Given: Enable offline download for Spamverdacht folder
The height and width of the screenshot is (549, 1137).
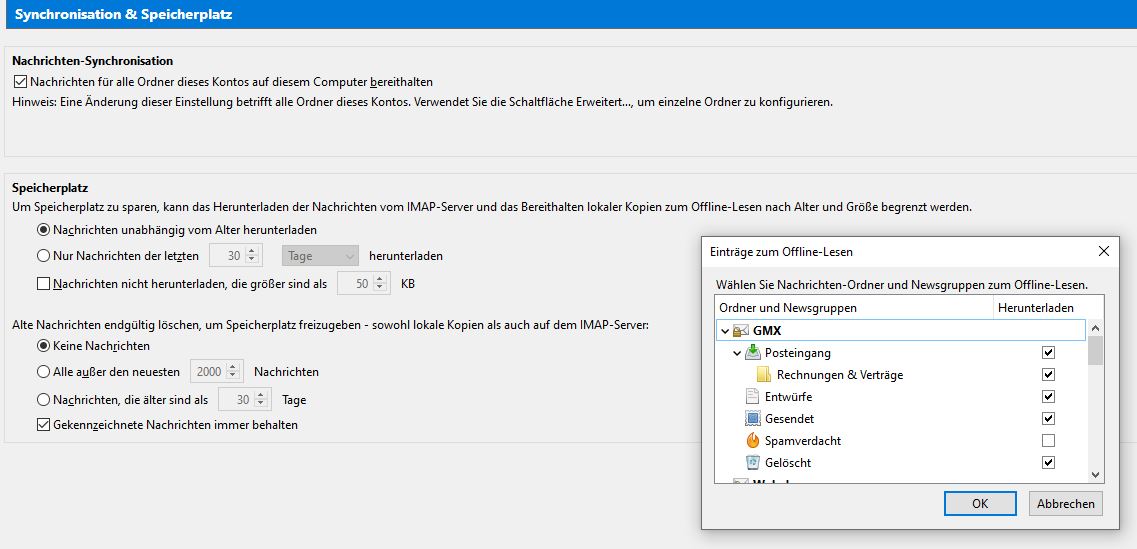Looking at the screenshot, I should pyautogui.click(x=1048, y=441).
